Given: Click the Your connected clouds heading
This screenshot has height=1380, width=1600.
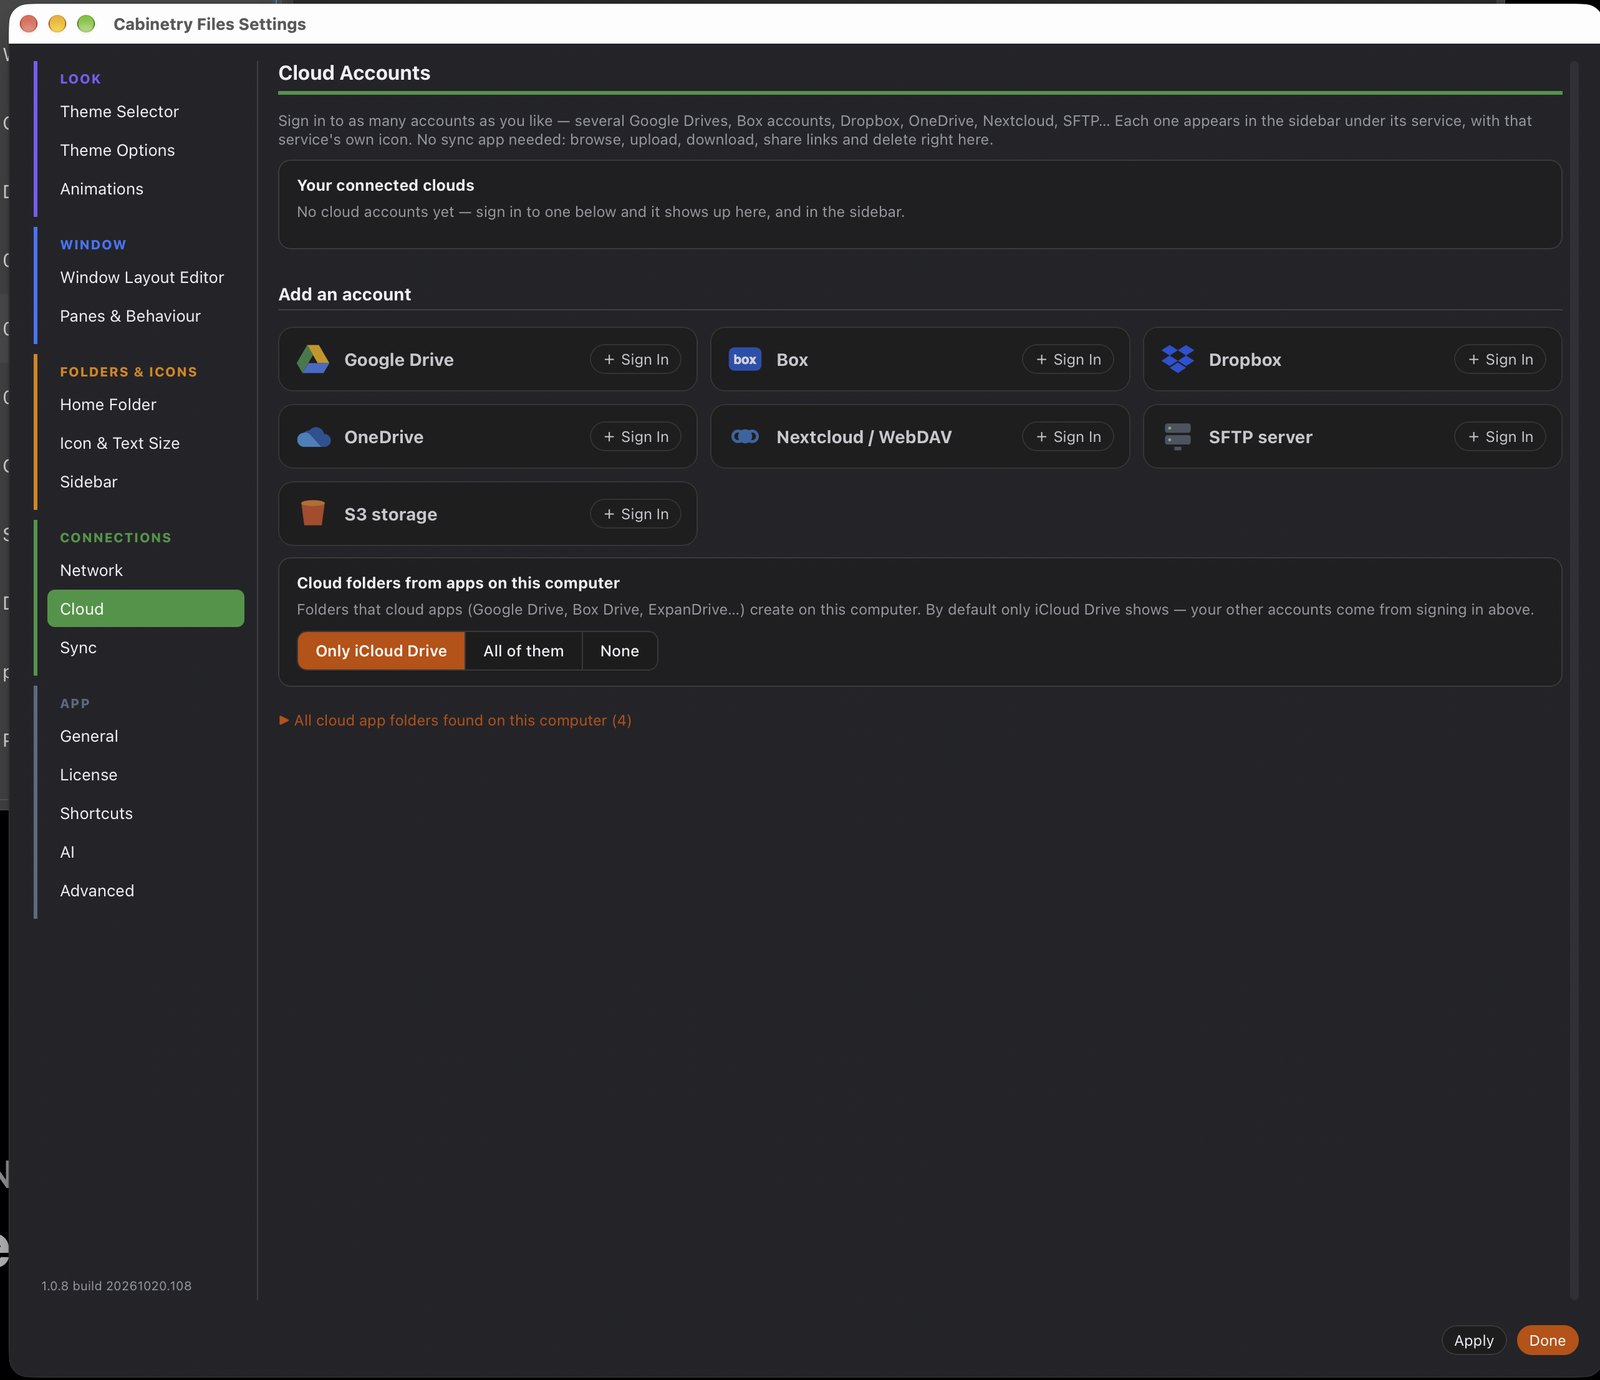Looking at the screenshot, I should pyautogui.click(x=385, y=185).
